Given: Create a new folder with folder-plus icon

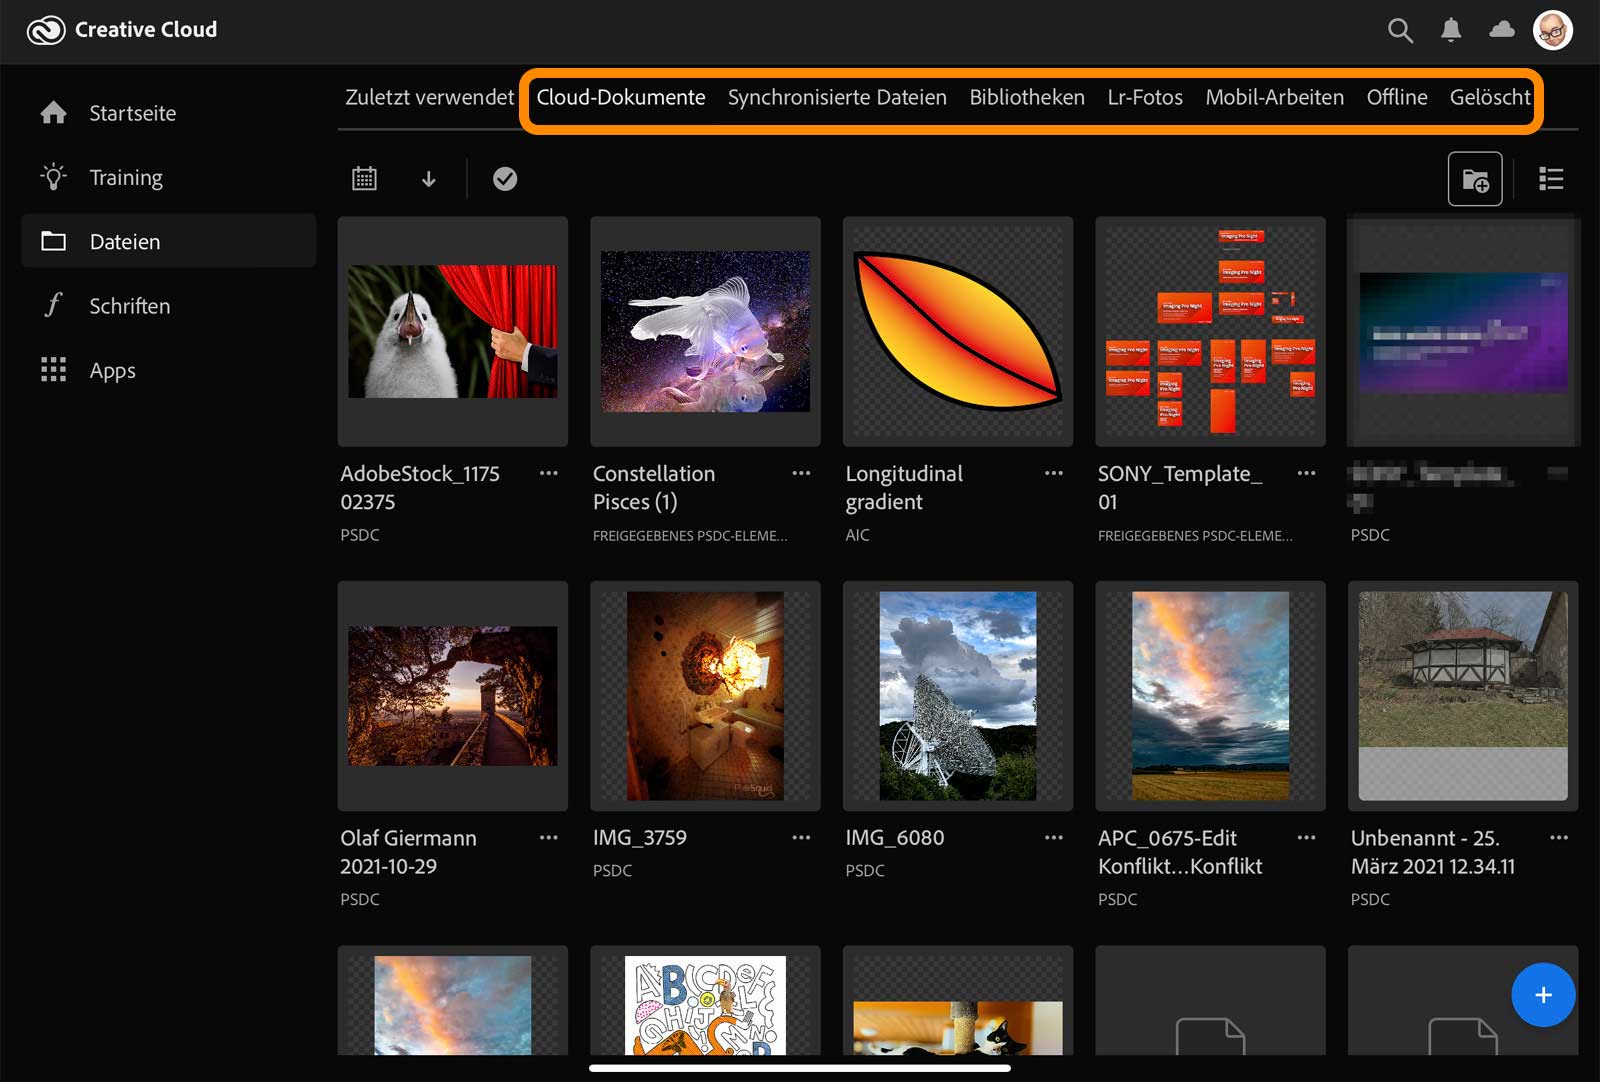Looking at the screenshot, I should [x=1475, y=179].
